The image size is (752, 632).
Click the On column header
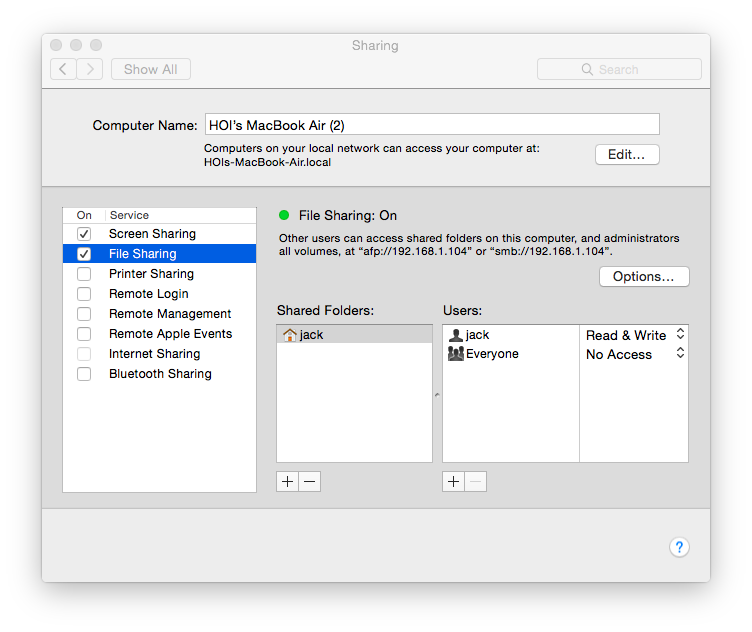84,215
